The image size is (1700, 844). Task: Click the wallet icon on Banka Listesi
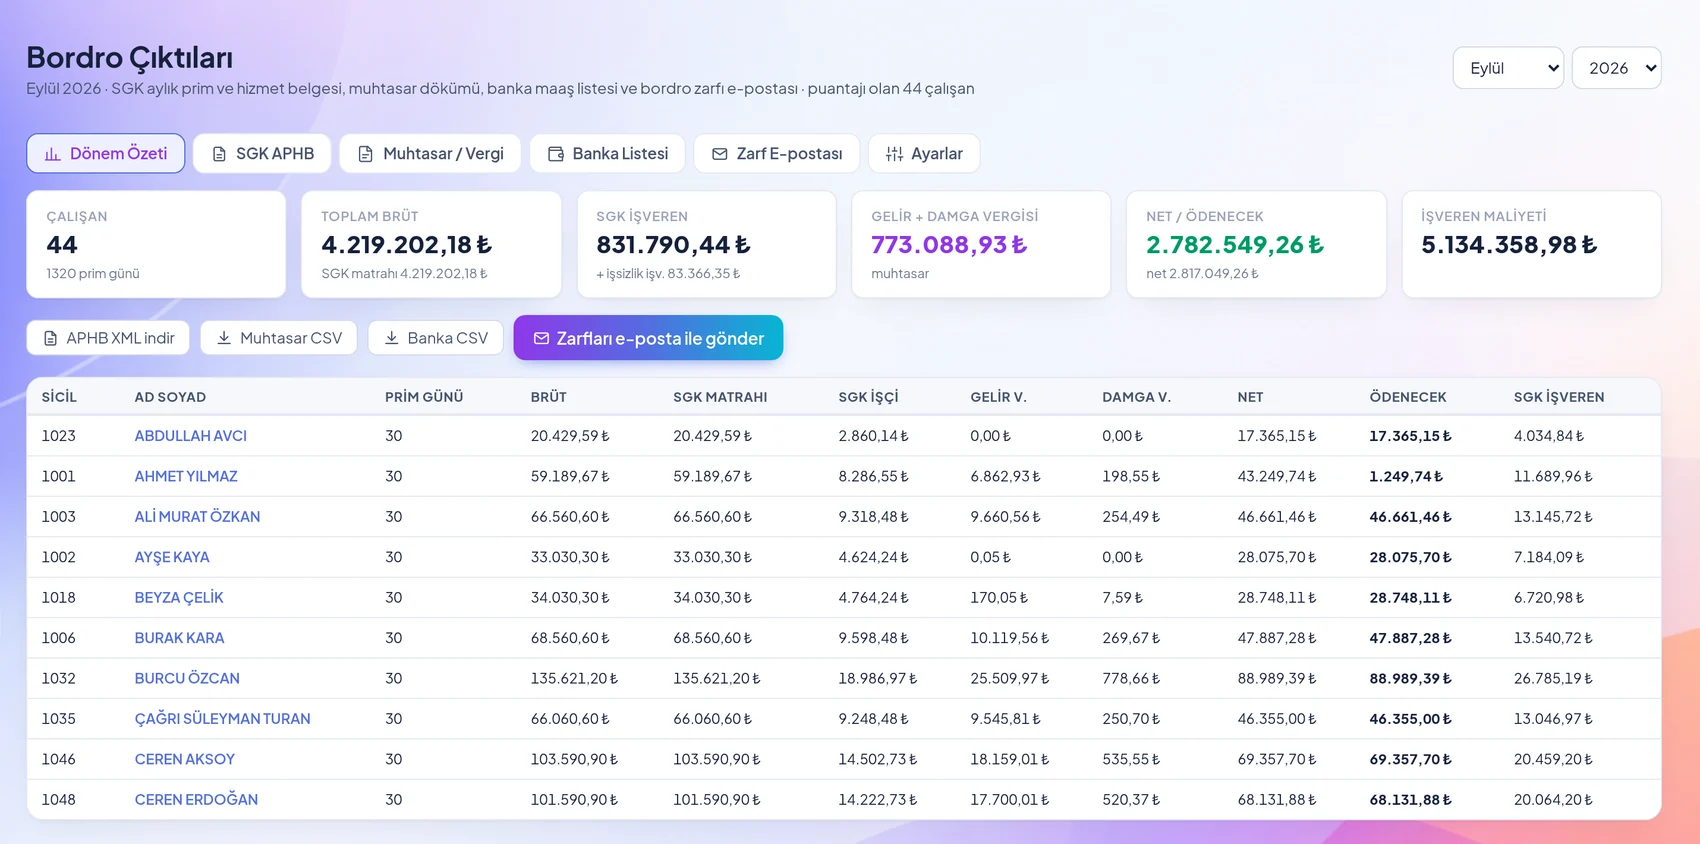click(556, 154)
